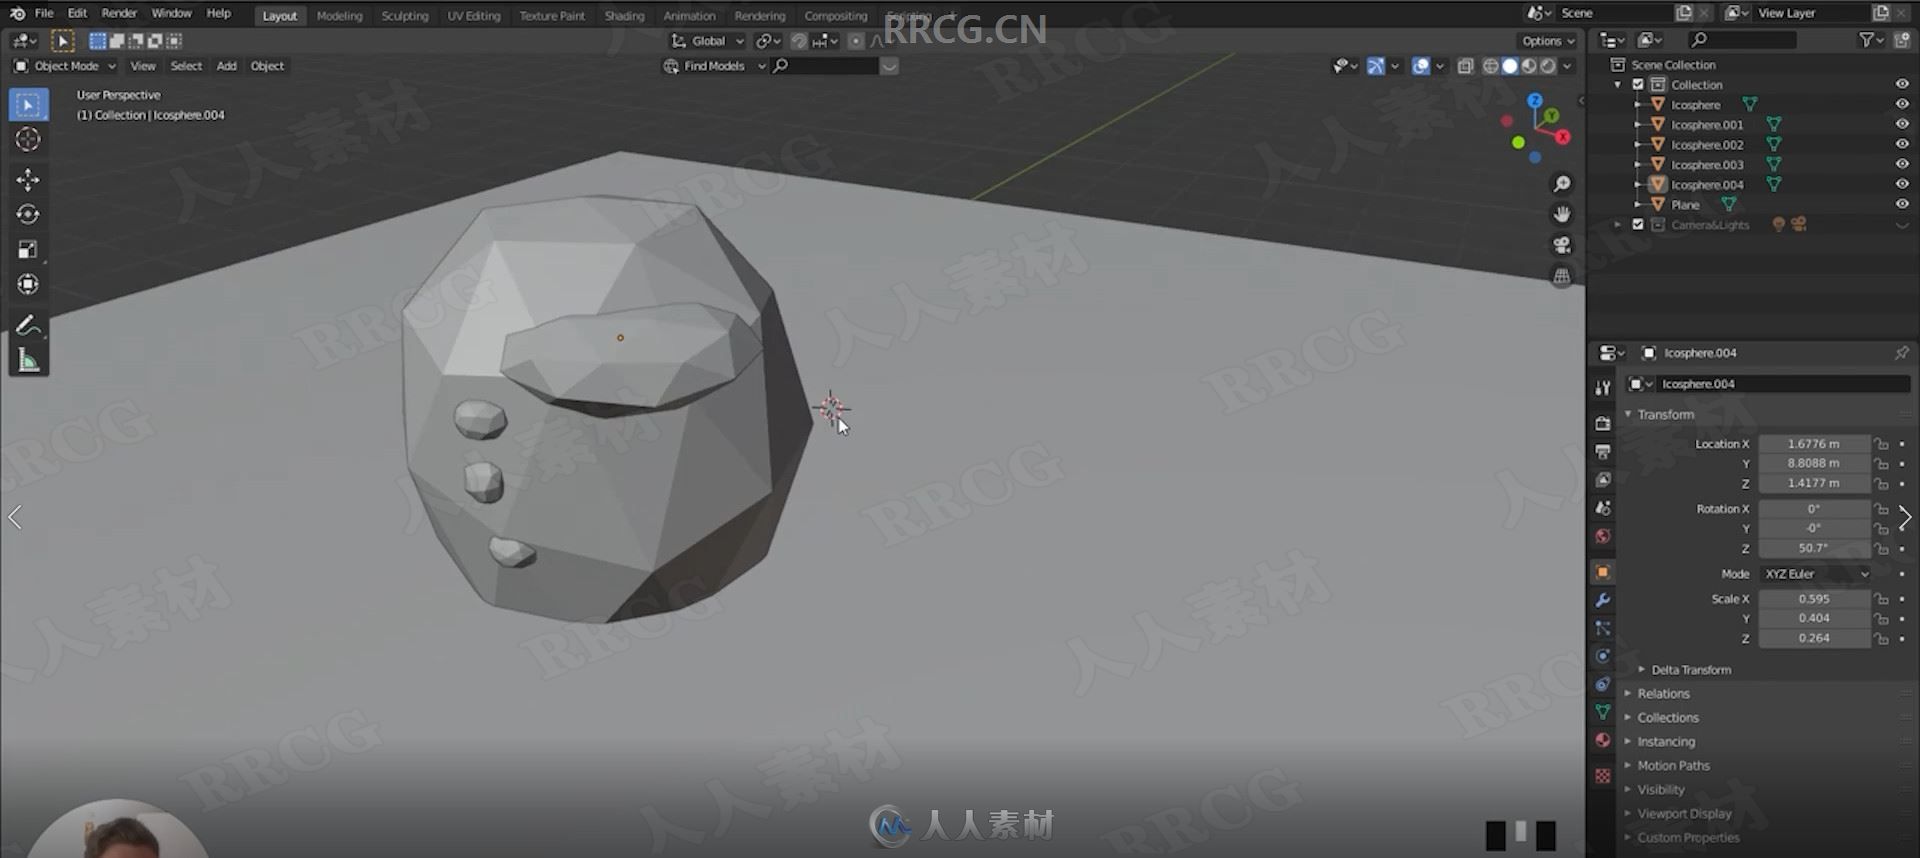Open the Physics properties tab
The image size is (1920, 858).
(x=1603, y=656)
